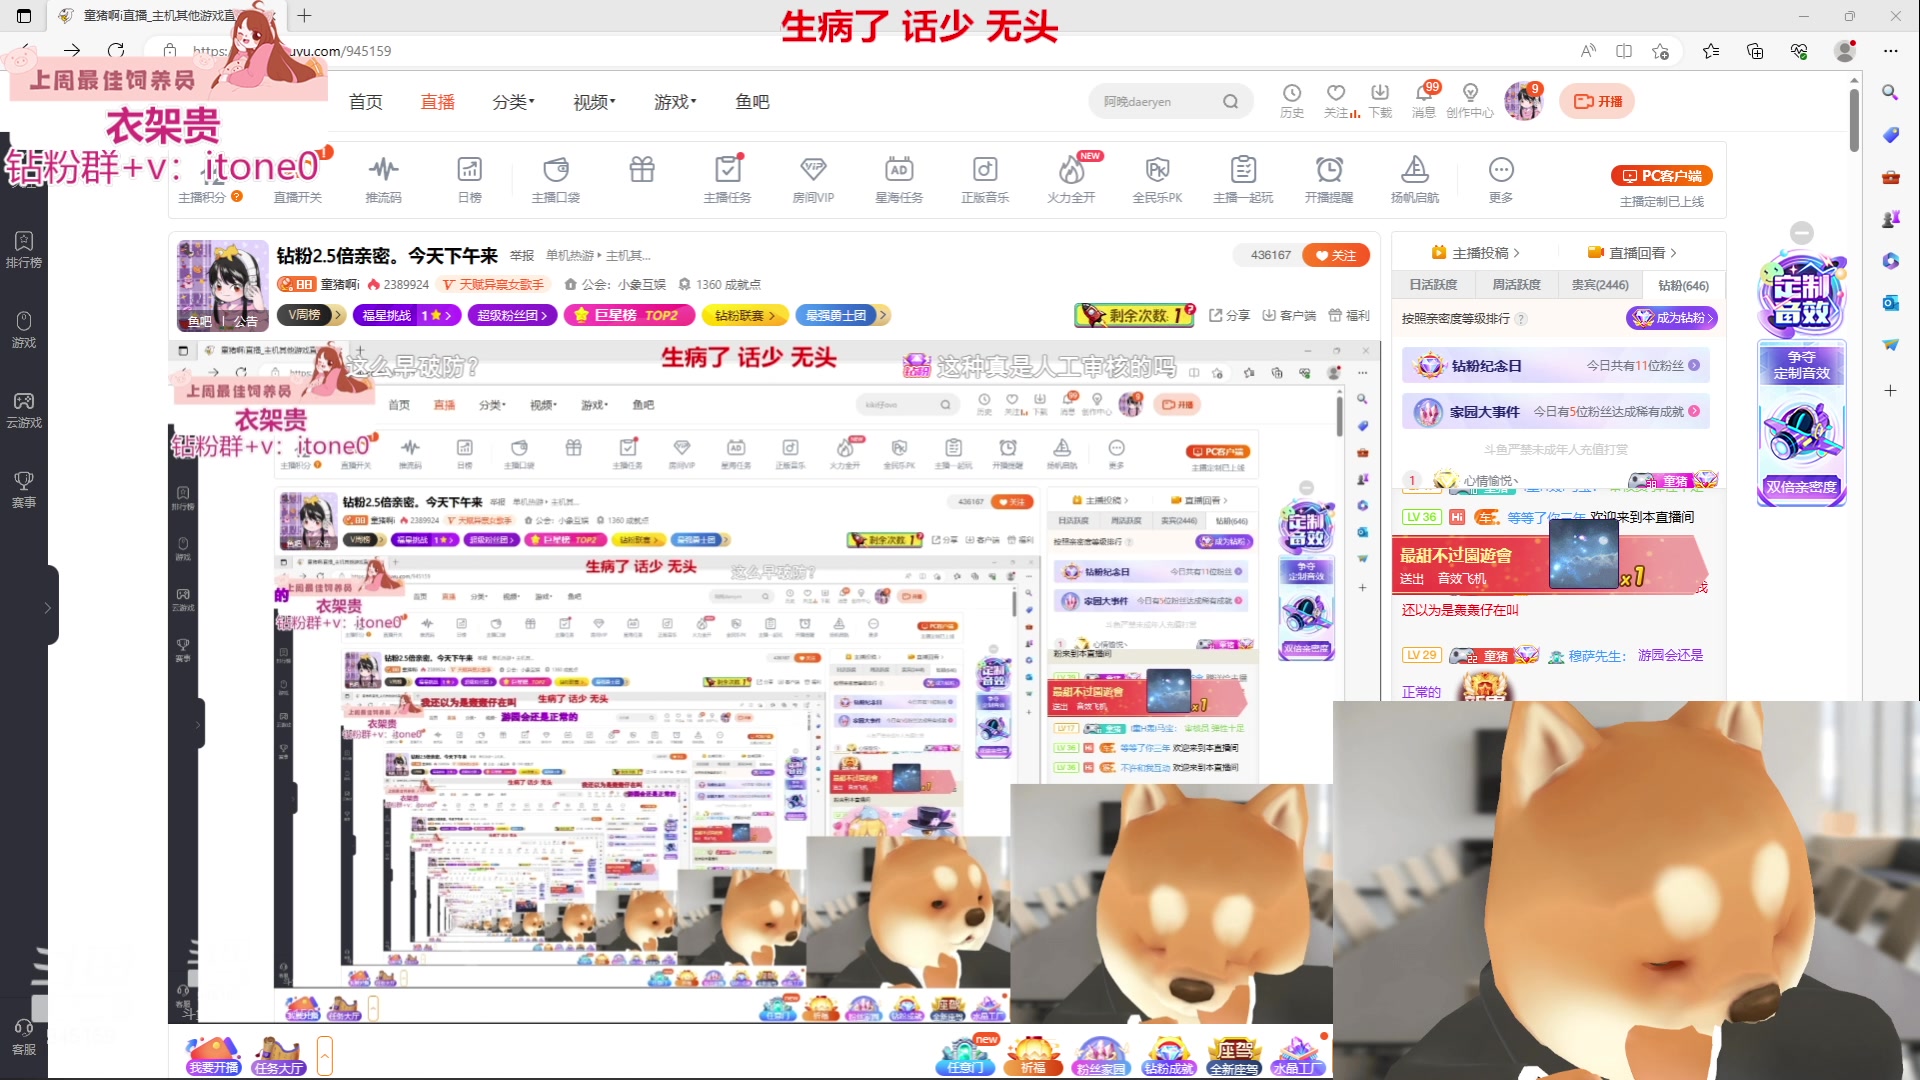
Task: Open the 消息 messages icon with 99 badge
Action: tap(1424, 100)
